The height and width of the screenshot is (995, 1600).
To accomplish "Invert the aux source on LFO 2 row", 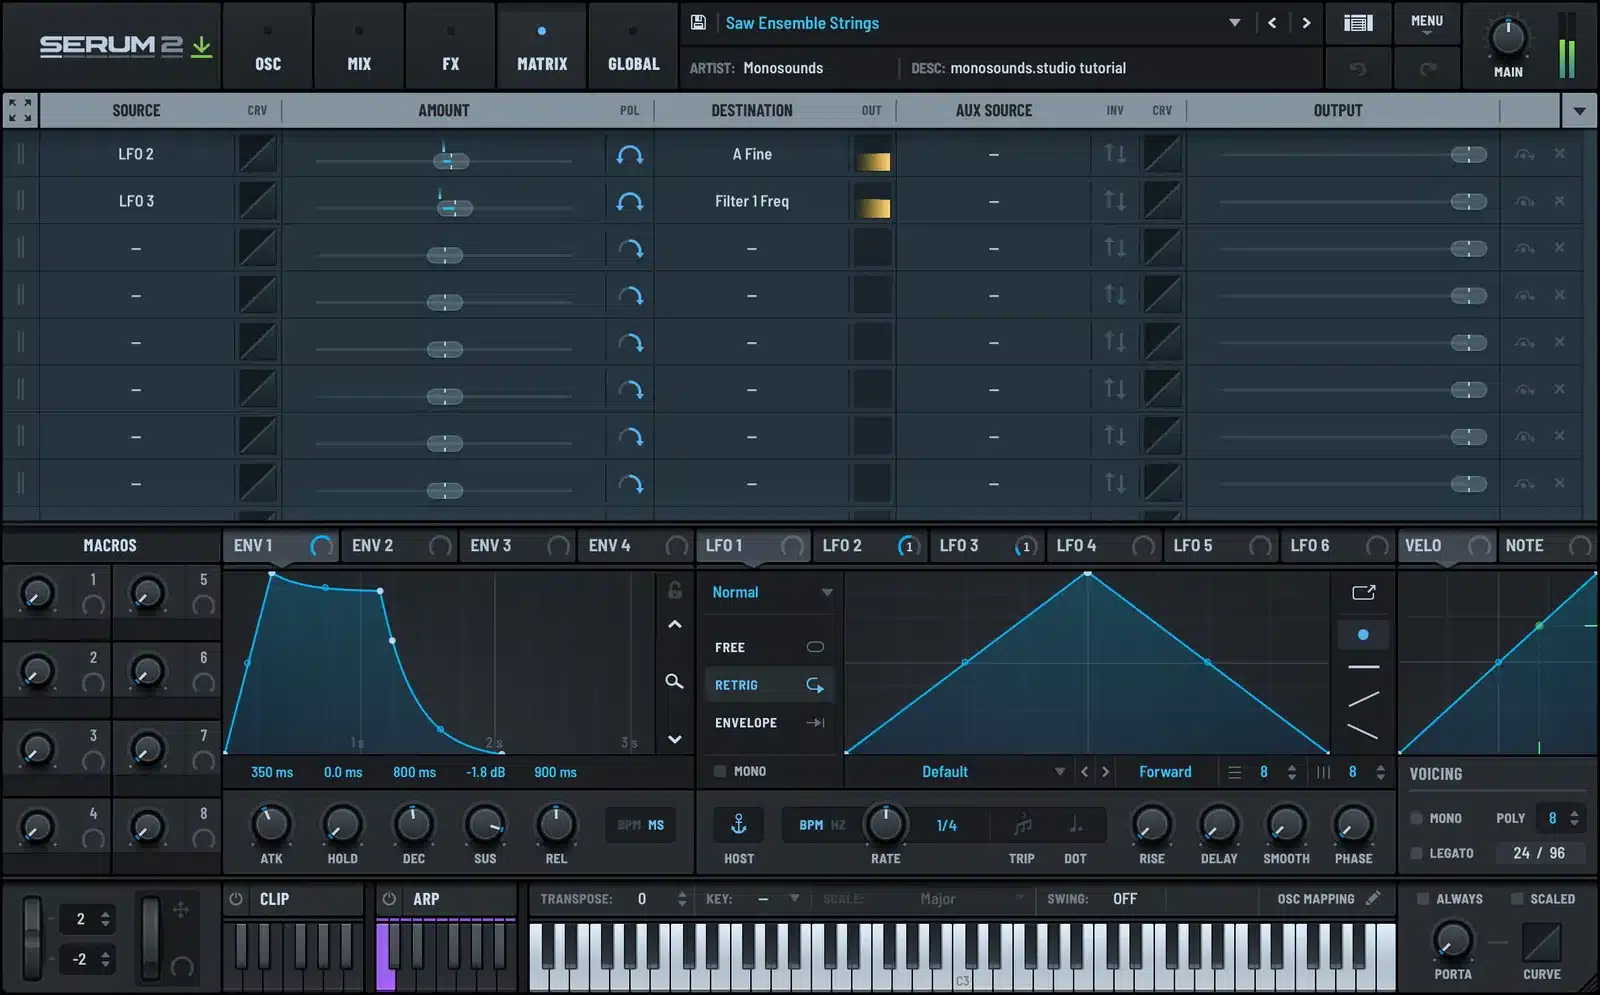I will click(x=1115, y=154).
